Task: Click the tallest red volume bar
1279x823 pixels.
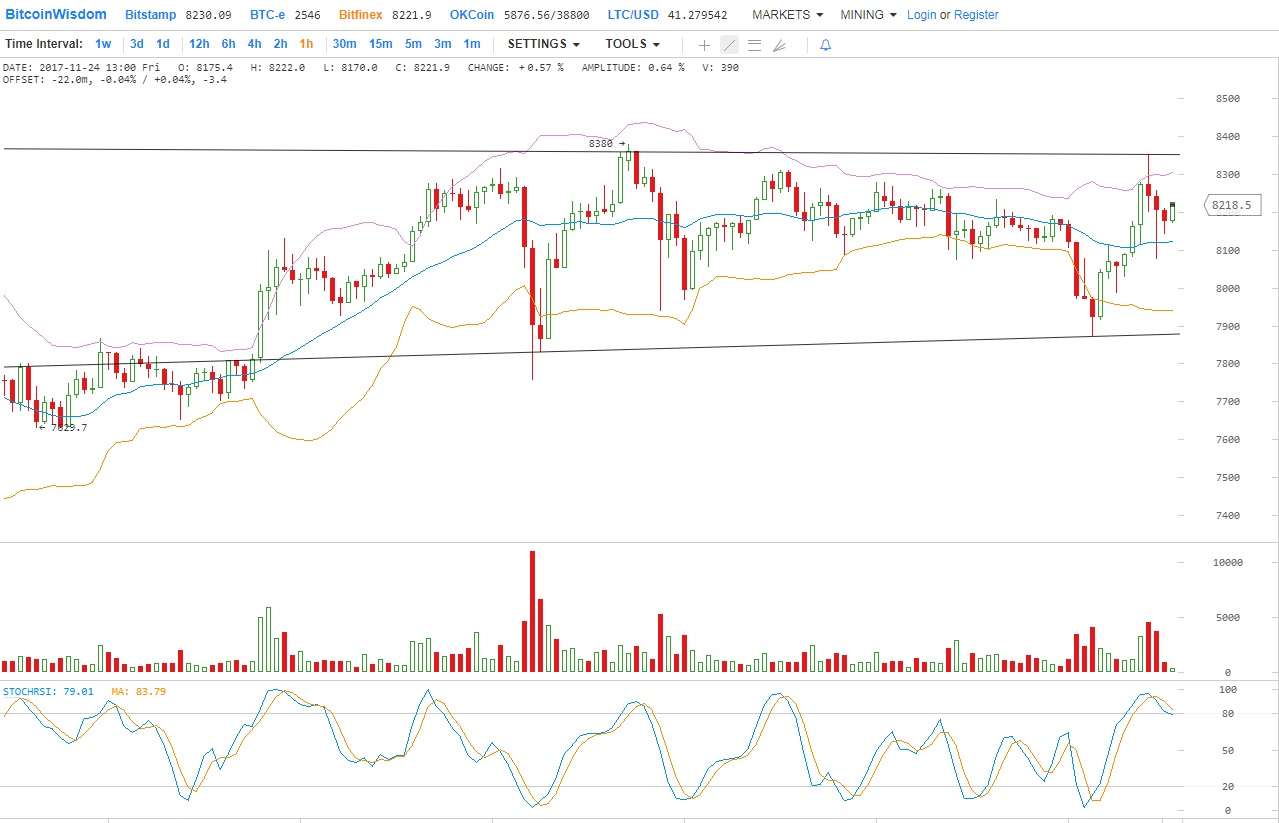Action: coord(532,611)
